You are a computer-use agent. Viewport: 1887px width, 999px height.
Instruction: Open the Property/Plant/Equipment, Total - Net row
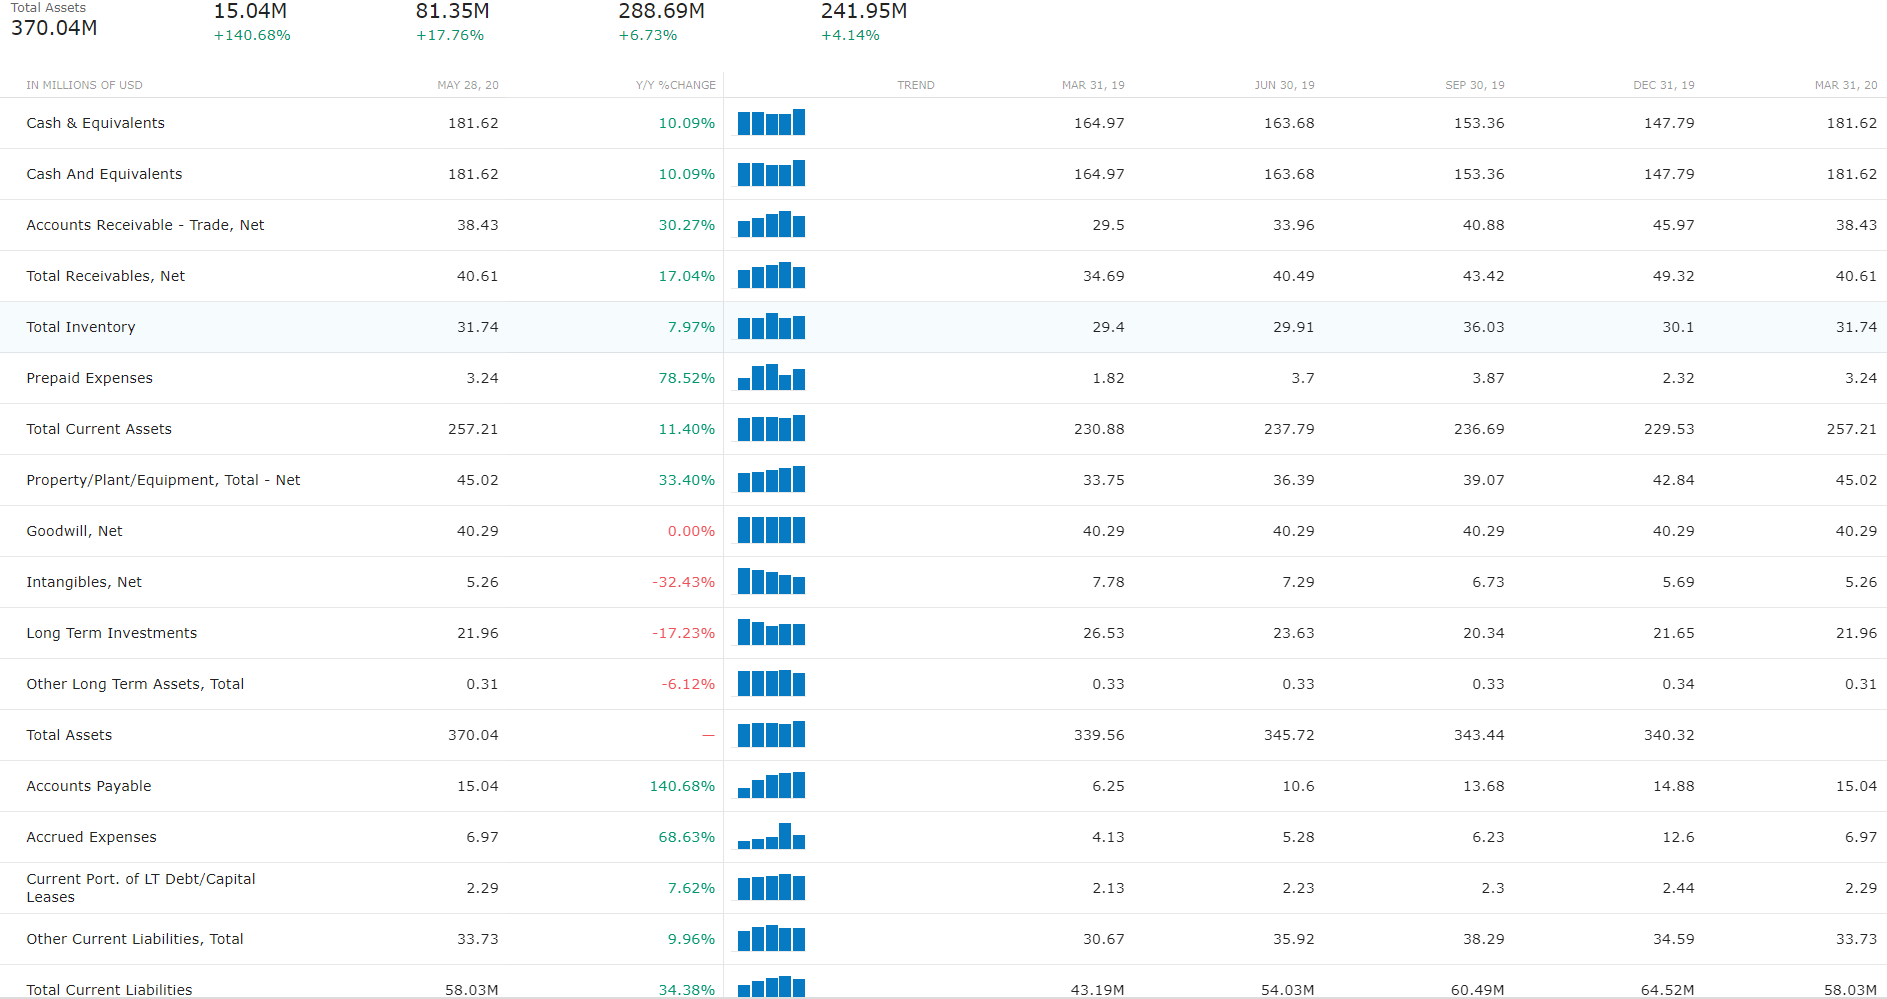click(x=163, y=480)
